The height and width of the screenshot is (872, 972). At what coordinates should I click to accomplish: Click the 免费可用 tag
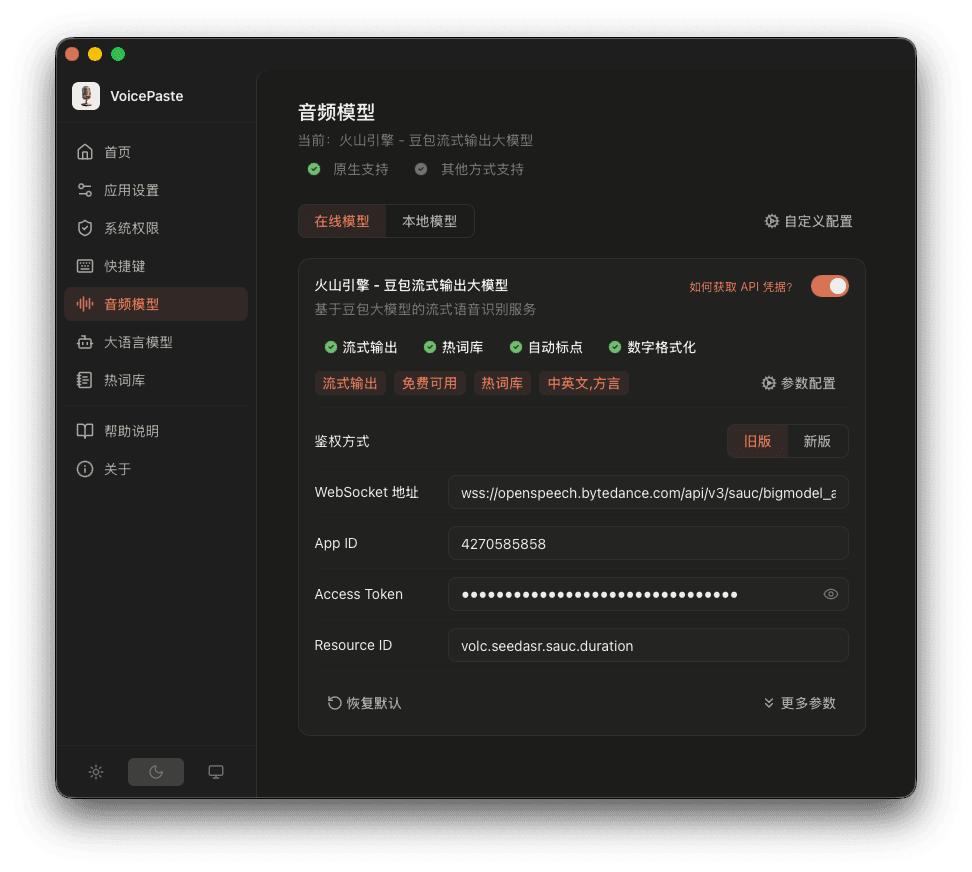coord(430,384)
